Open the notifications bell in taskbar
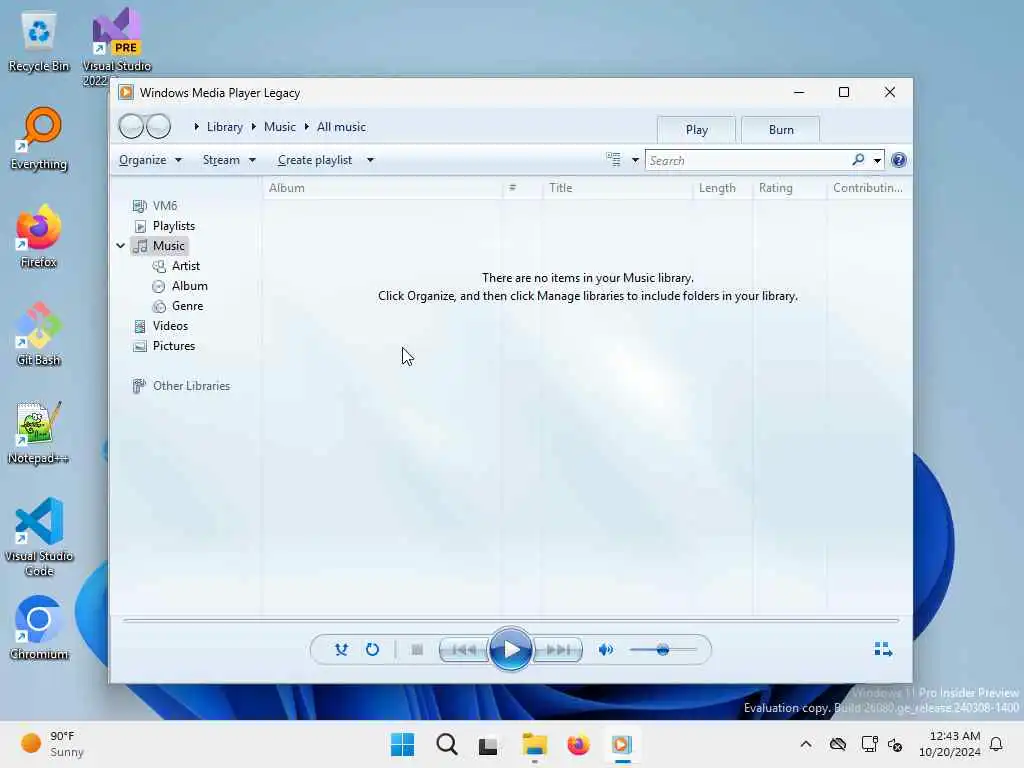 [996, 744]
